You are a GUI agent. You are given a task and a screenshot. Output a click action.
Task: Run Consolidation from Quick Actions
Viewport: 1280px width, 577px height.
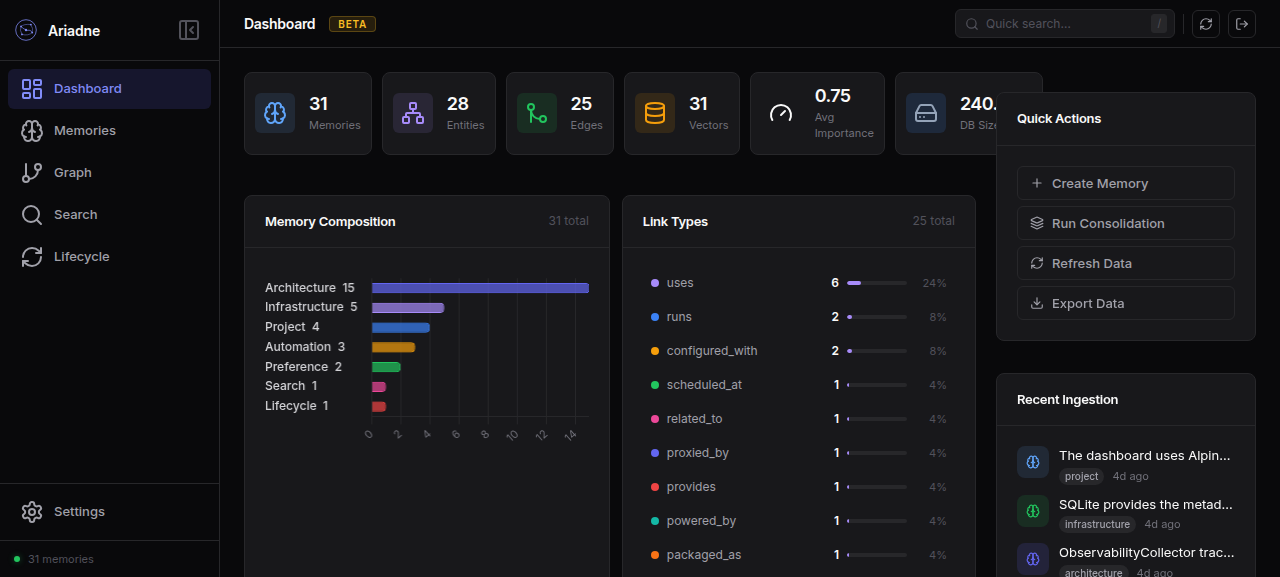coord(1126,223)
